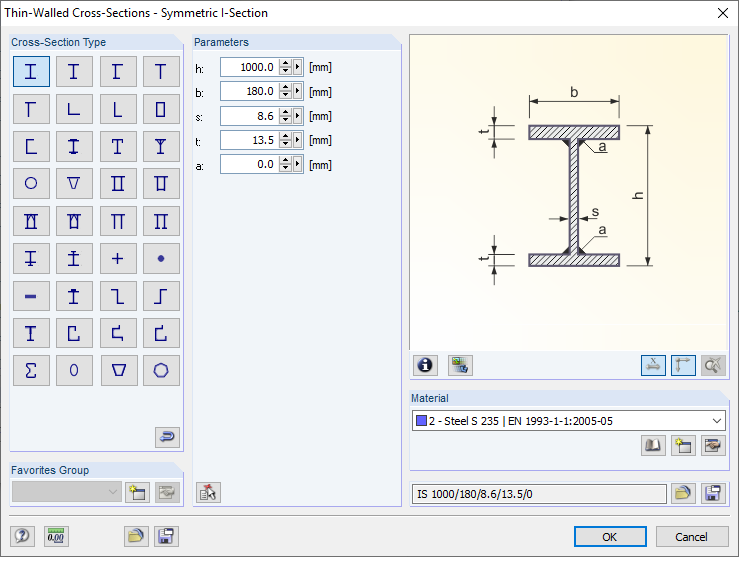Click the Cancel button
This screenshot has height=580, width=739.
tap(691, 537)
